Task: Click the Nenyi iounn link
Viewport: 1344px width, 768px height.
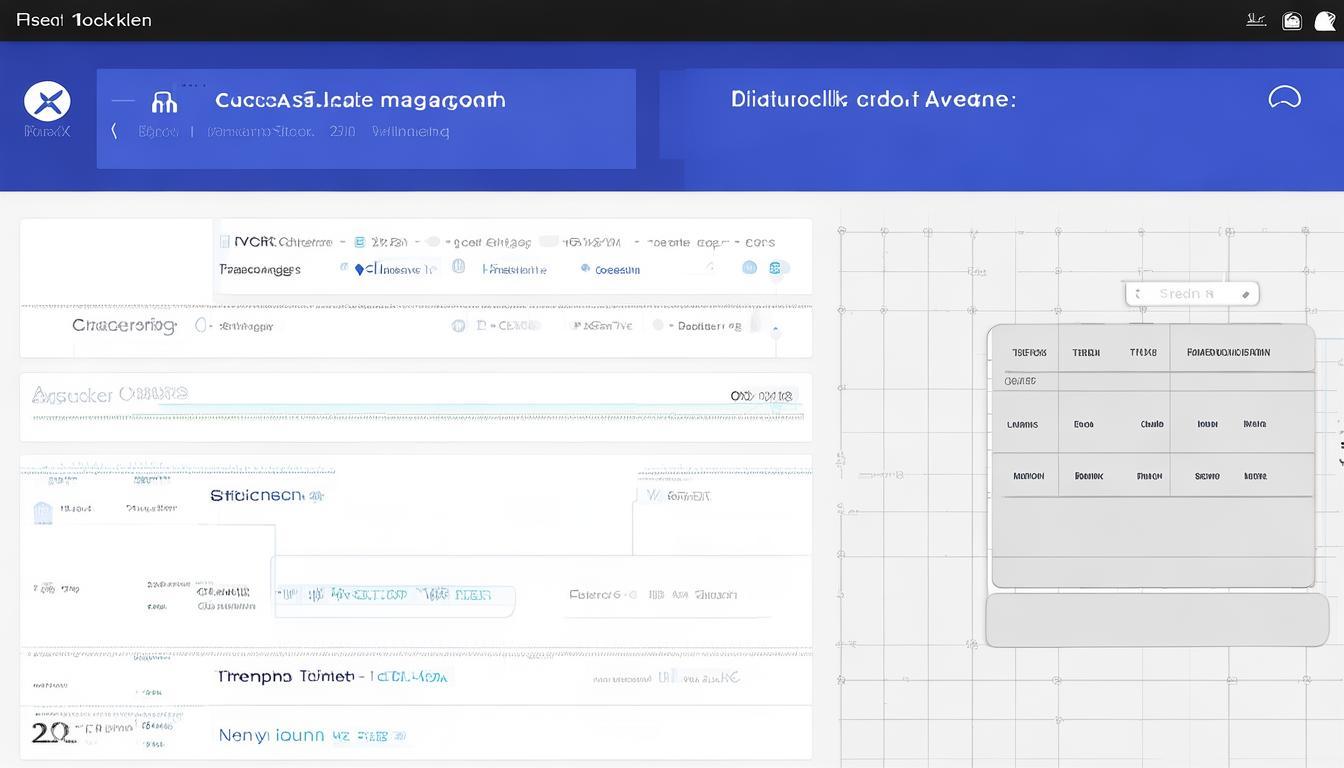Action: point(272,735)
